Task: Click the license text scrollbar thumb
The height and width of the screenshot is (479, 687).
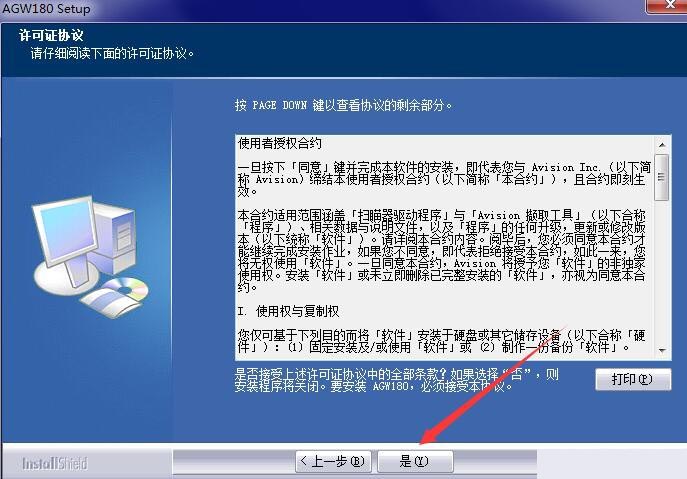Action: coord(662,177)
